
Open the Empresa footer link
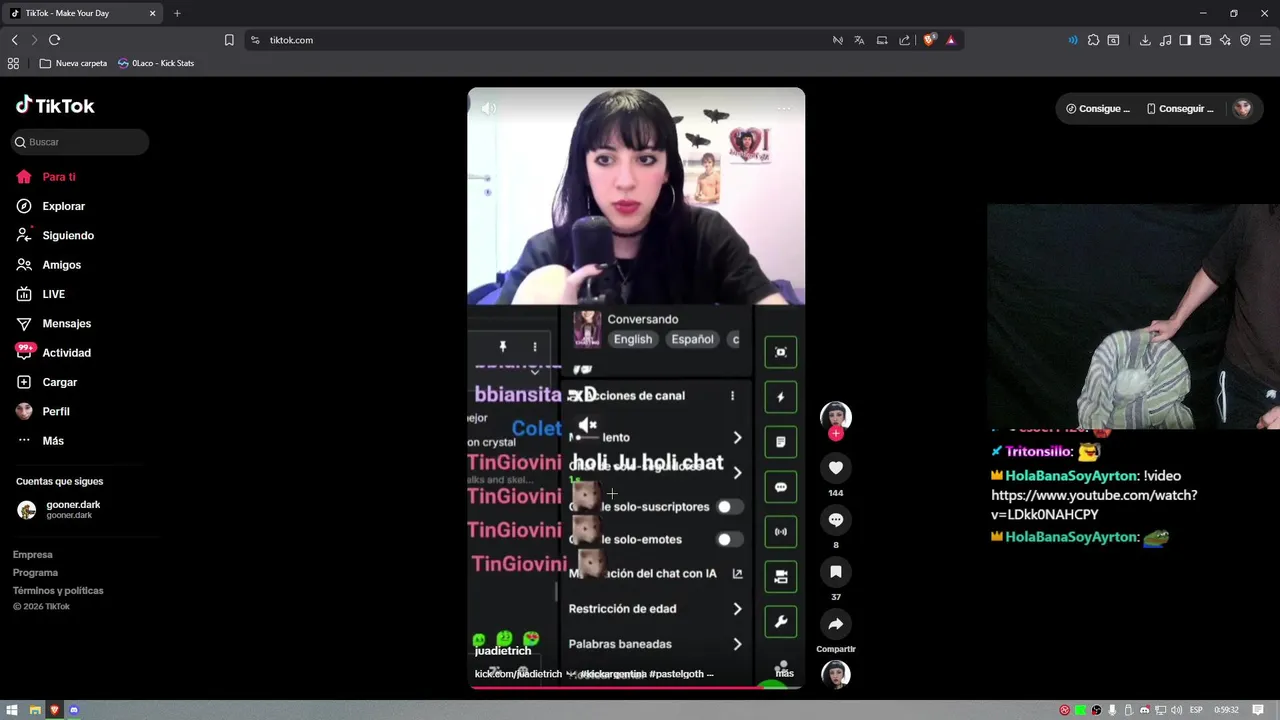[x=33, y=555]
